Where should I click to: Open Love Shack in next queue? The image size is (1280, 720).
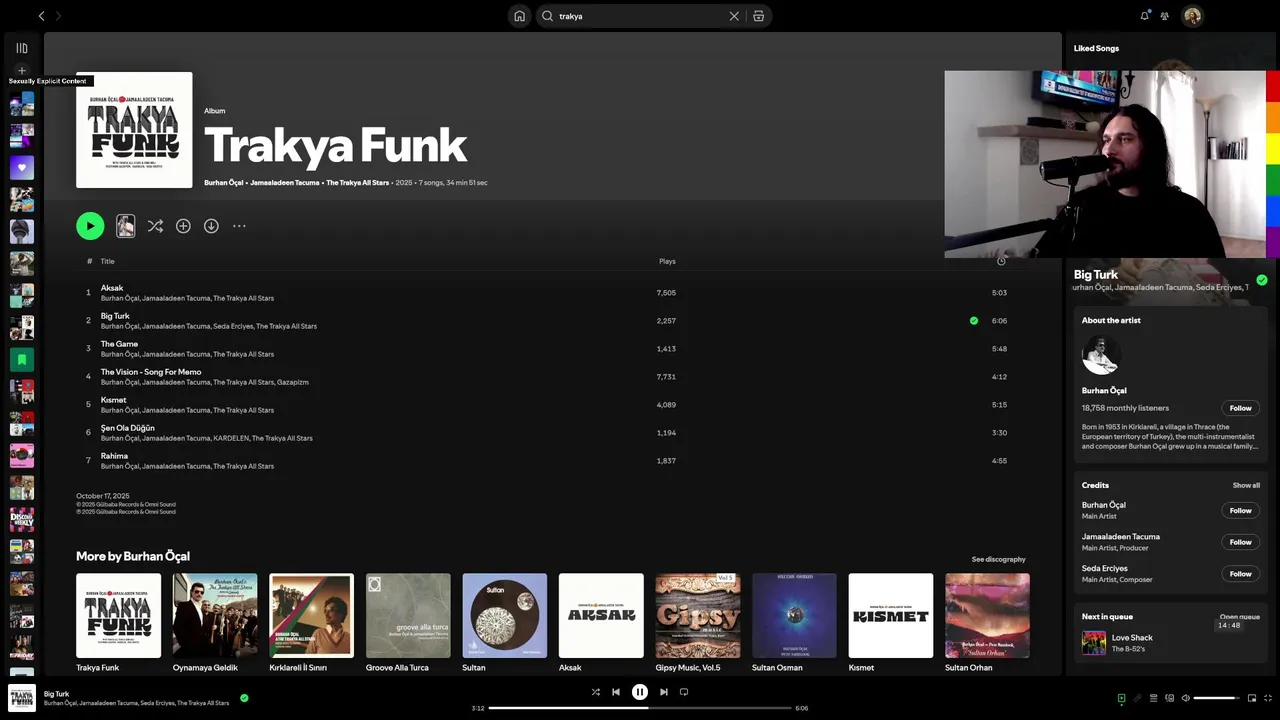(1132, 638)
